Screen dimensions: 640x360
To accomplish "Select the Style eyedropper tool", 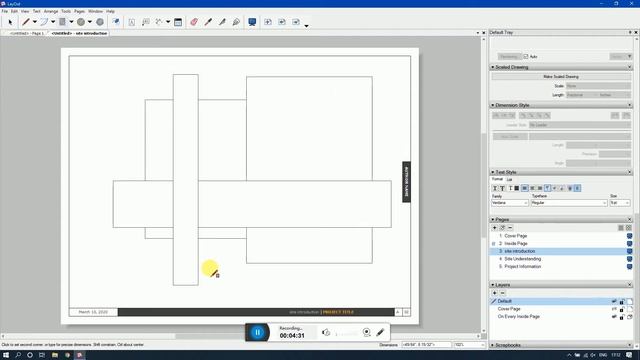I will 208,22.
